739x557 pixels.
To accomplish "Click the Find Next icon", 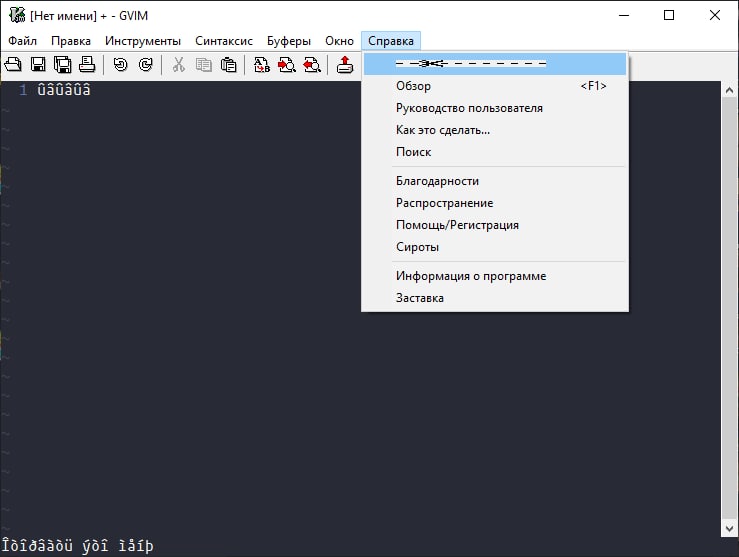I will pos(287,64).
